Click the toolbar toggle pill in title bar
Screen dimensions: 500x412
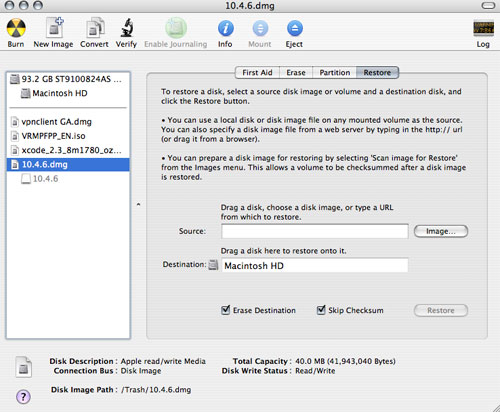[488, 6]
